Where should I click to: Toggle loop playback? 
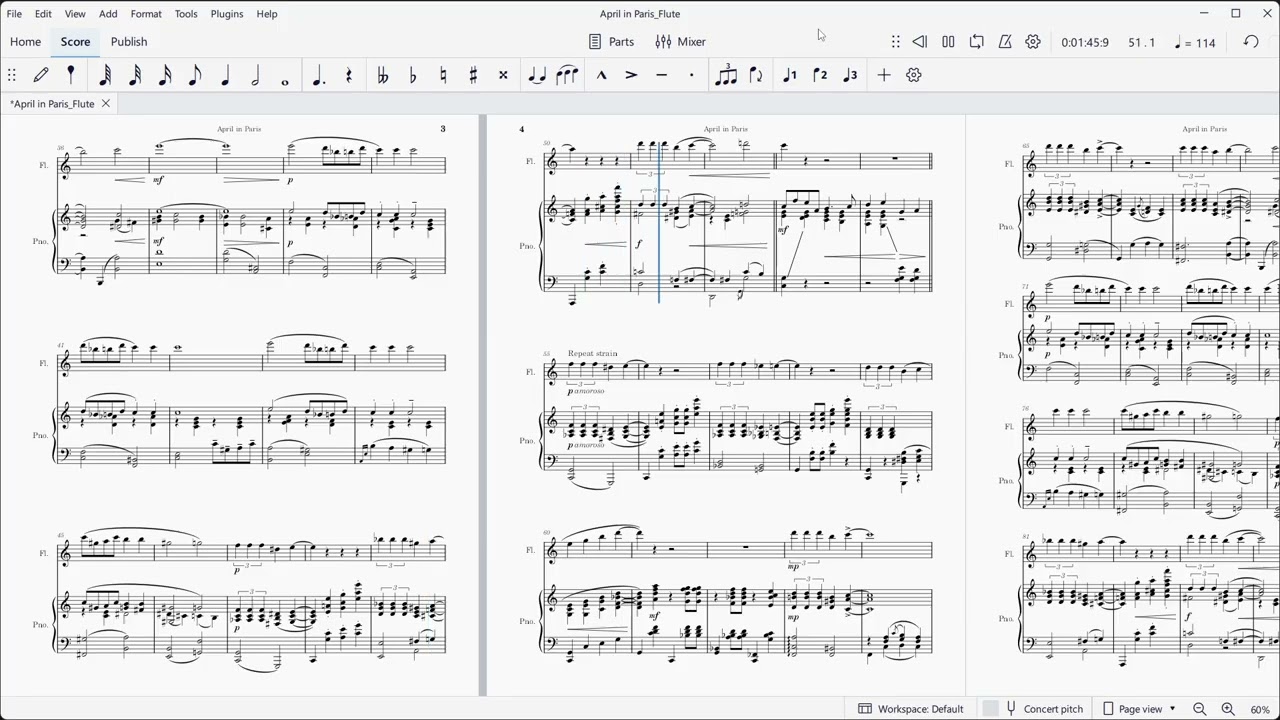click(x=977, y=42)
